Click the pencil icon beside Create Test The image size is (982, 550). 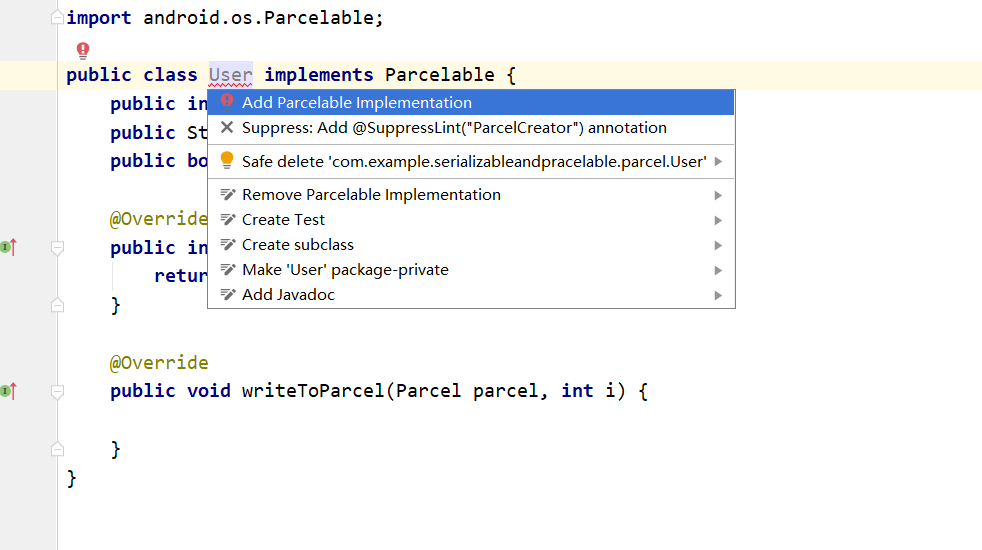227,220
